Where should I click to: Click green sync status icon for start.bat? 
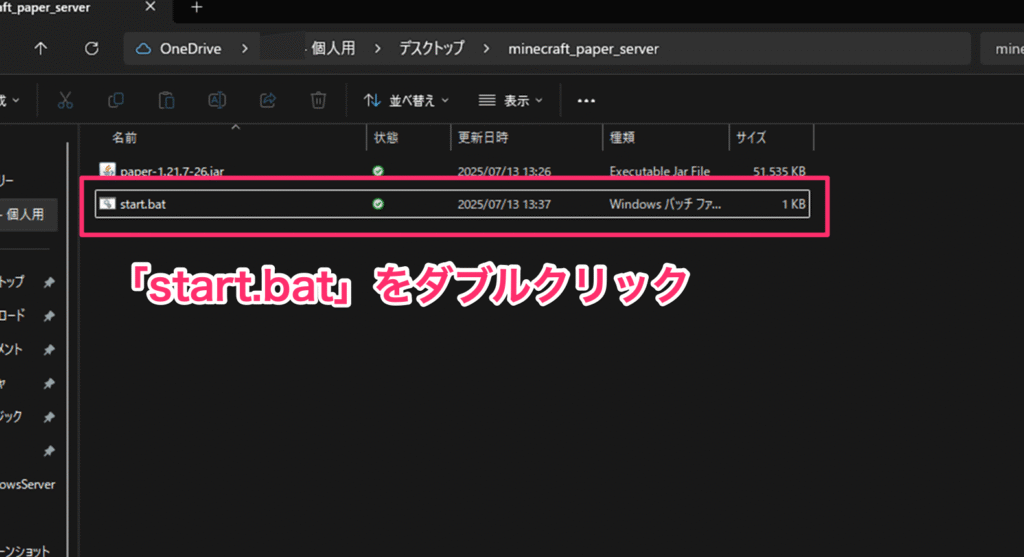pos(377,204)
